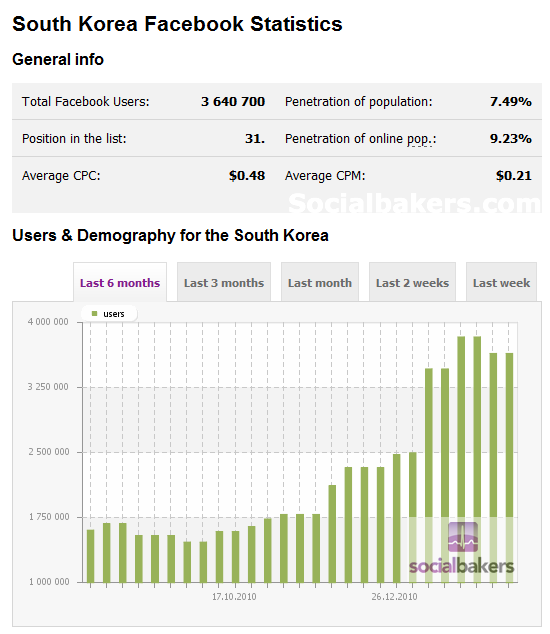Toggle the users legend entry
Viewport: 550px width, 634px height.
109,314
